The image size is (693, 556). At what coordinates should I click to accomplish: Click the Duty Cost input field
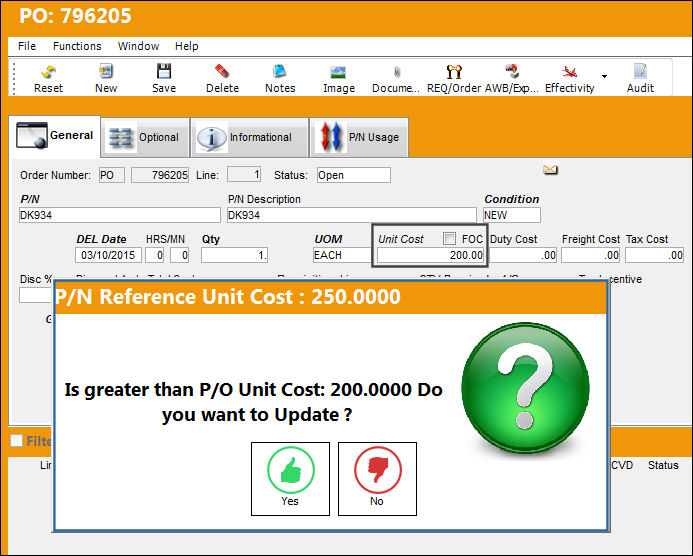523,255
